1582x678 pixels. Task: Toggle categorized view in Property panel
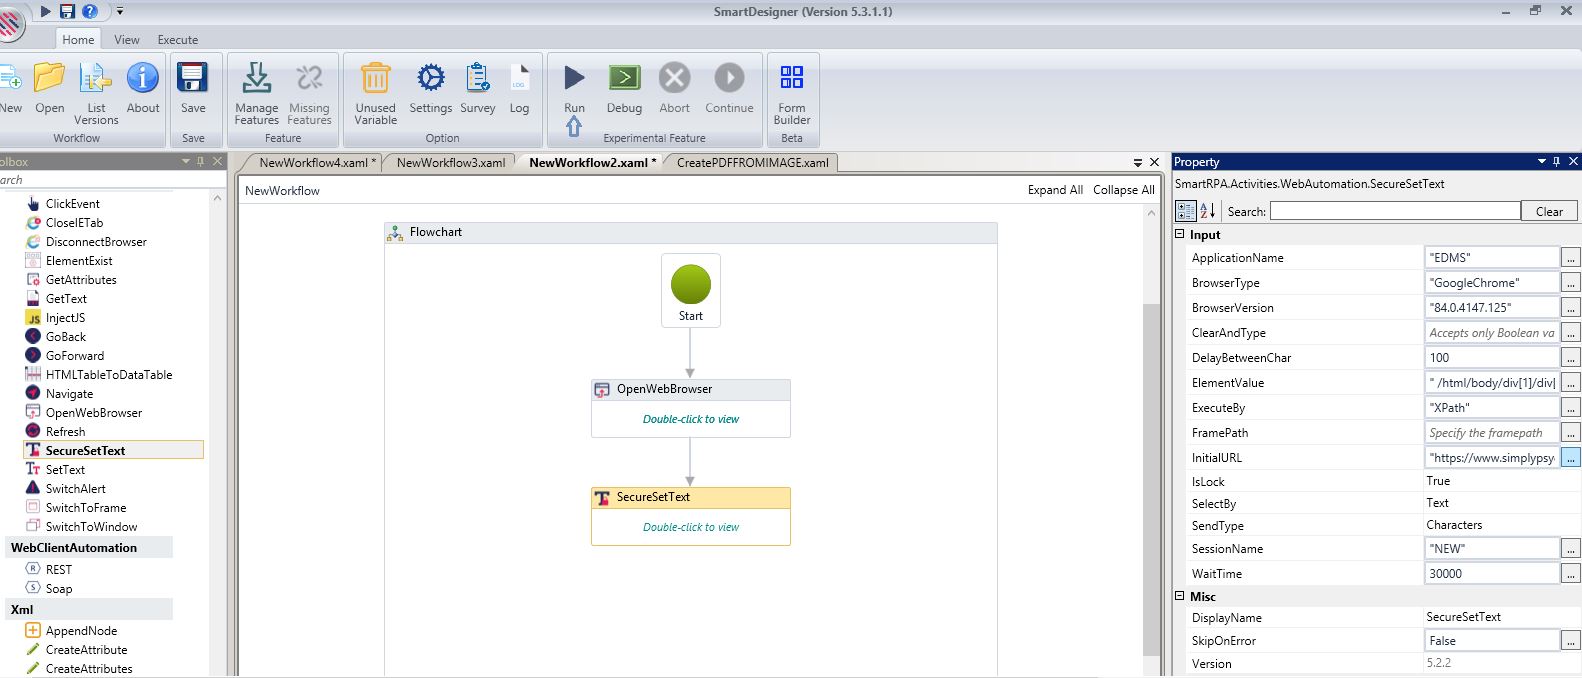[1186, 211]
